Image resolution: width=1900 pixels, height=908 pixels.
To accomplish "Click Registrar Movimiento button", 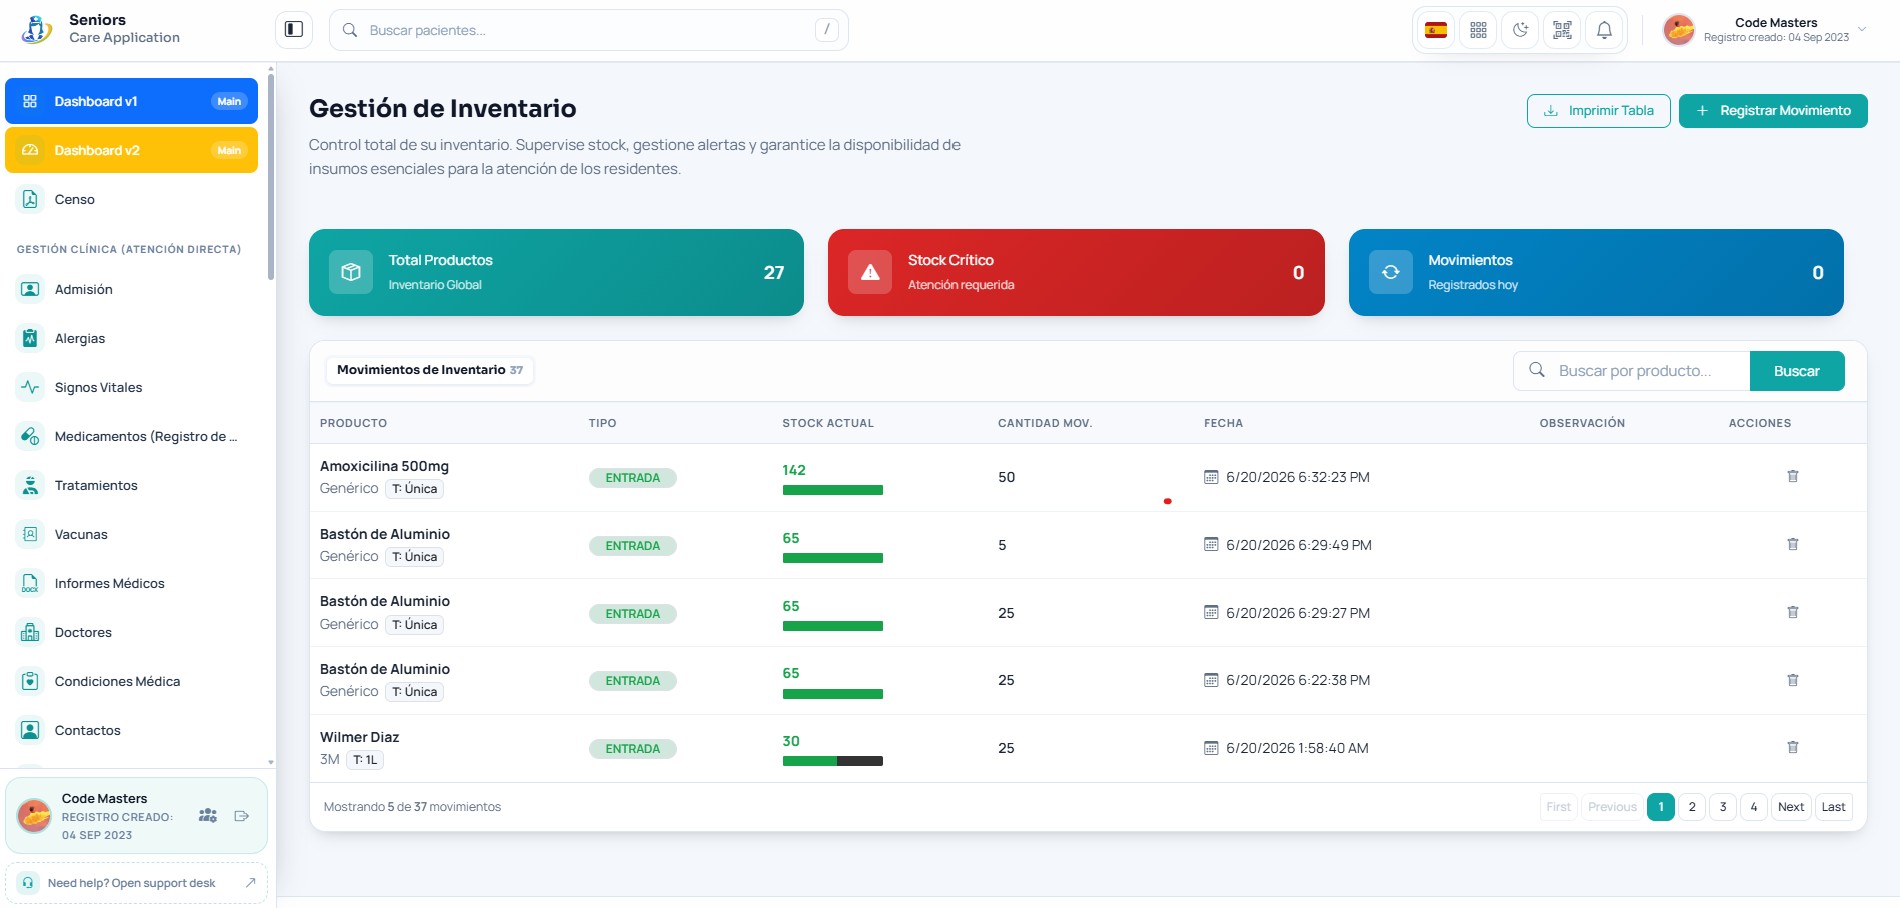I will (x=1773, y=111).
